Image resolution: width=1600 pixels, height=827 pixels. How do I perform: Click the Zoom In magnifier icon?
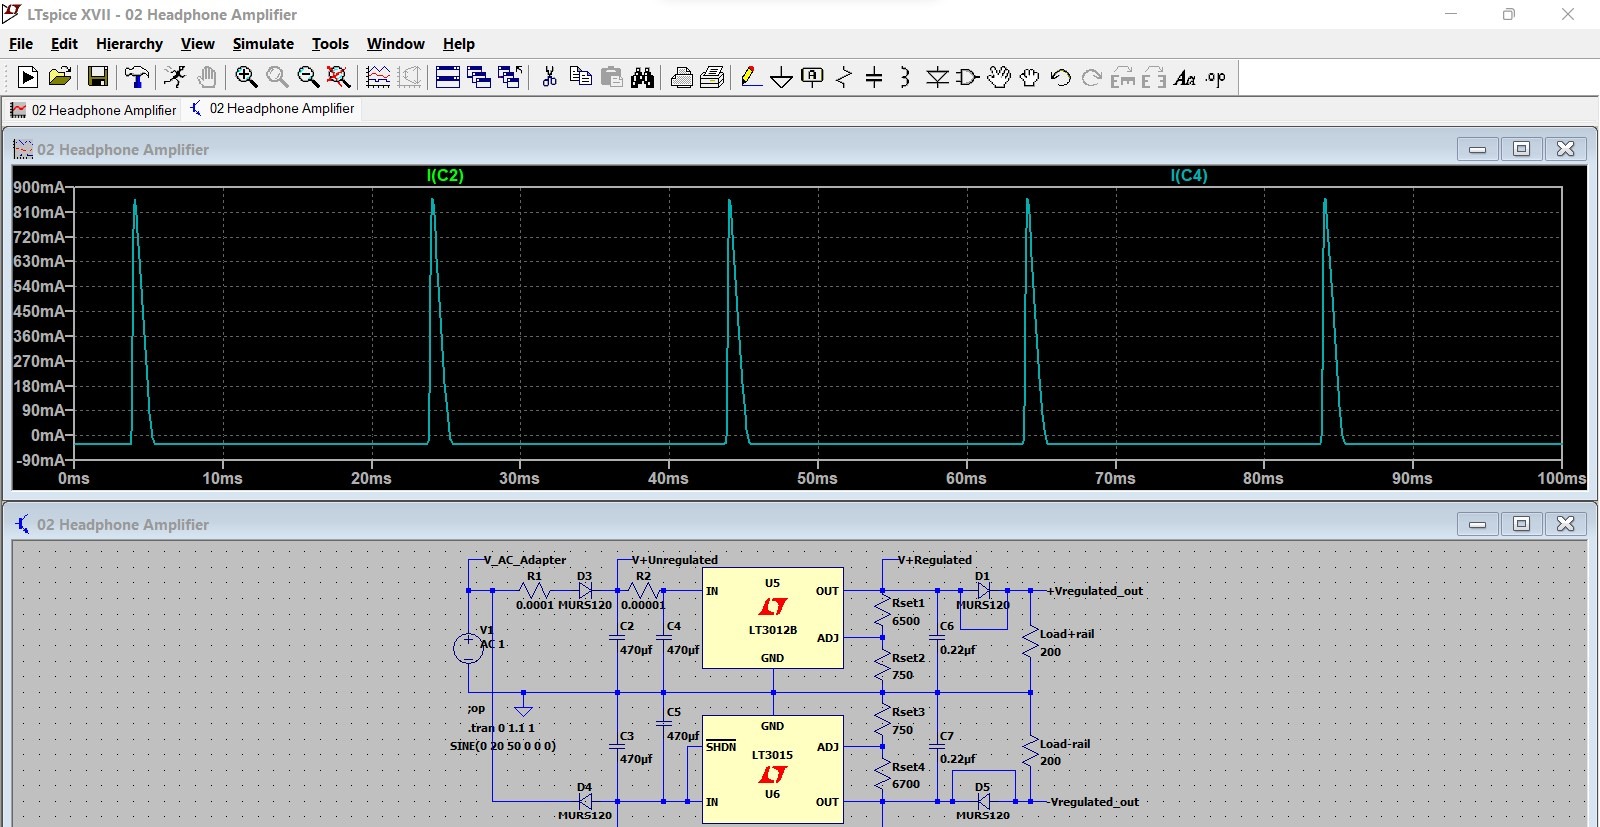pos(246,77)
